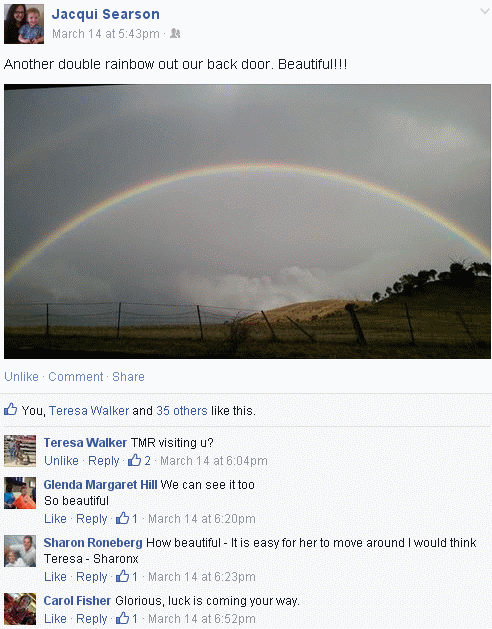
Task: Click Comment link under the photo
Action: pos(76,377)
